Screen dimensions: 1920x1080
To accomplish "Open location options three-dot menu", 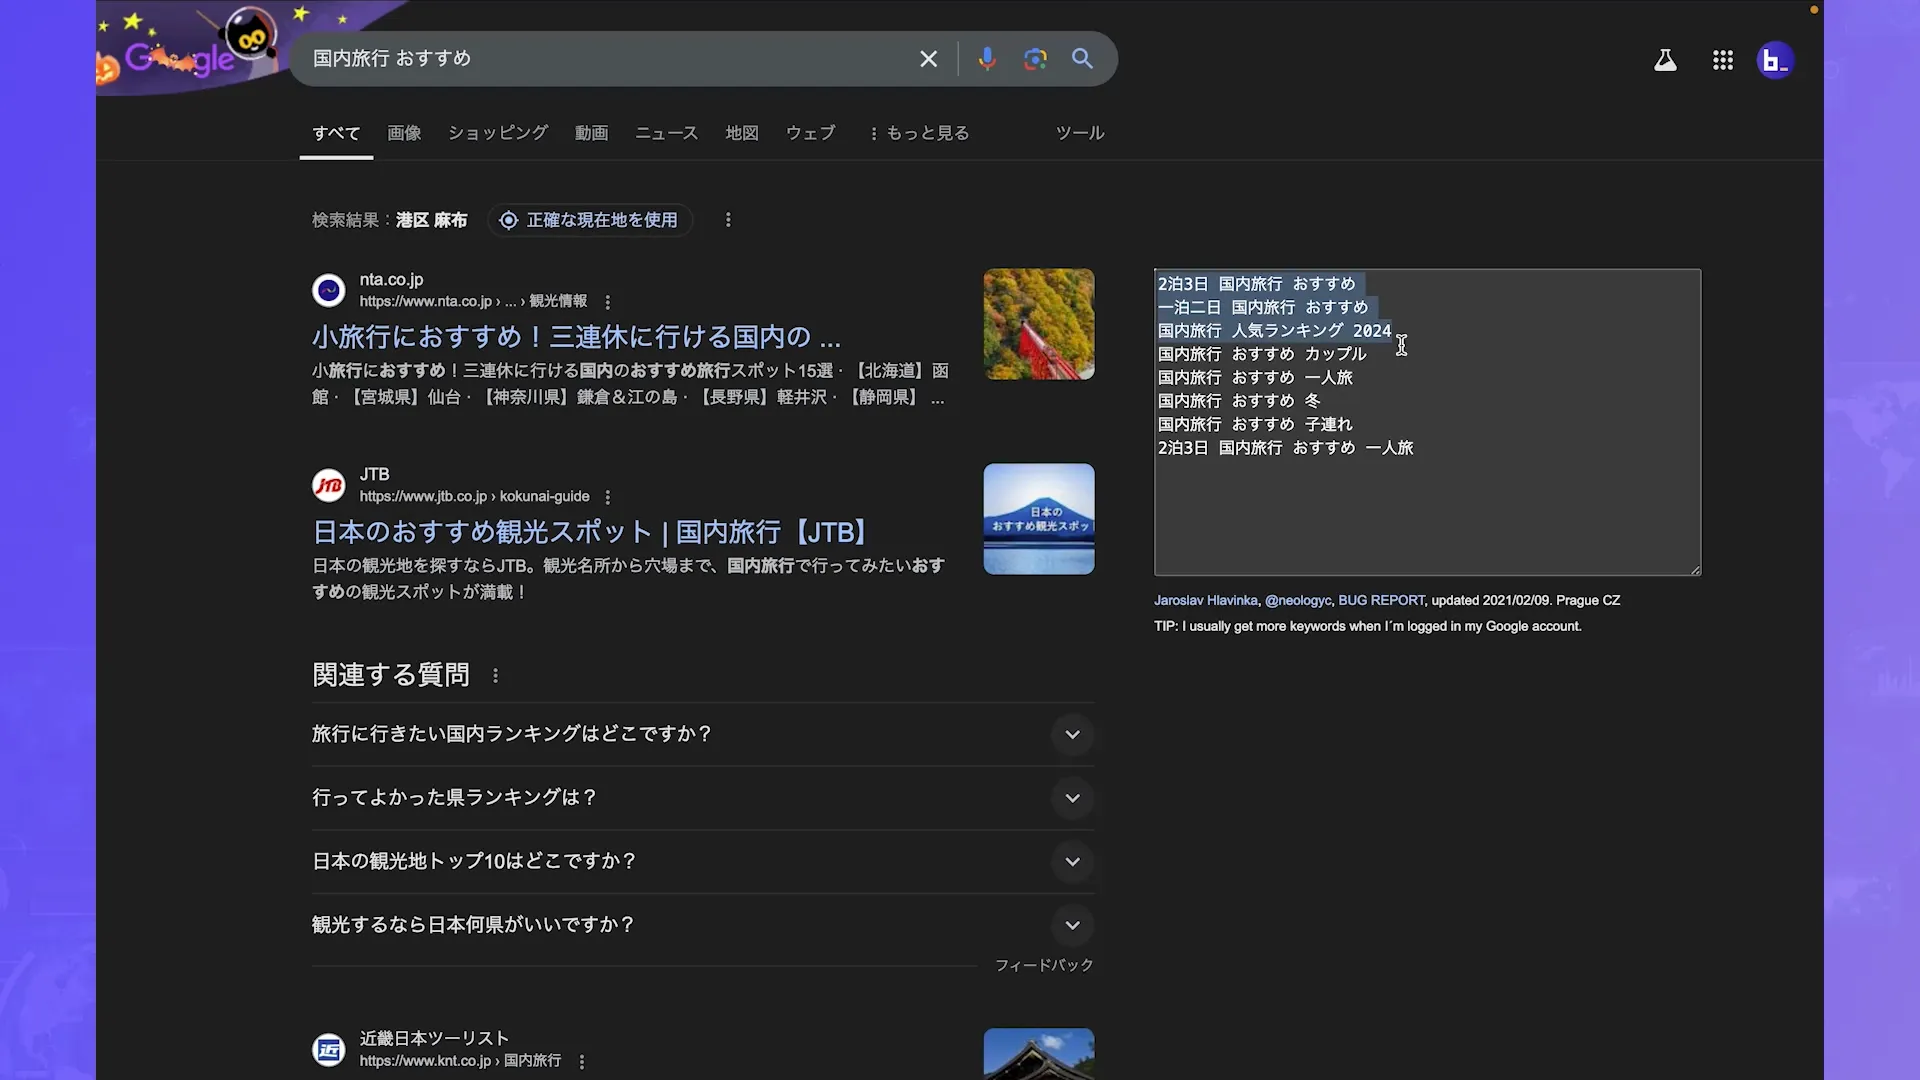I will [728, 220].
